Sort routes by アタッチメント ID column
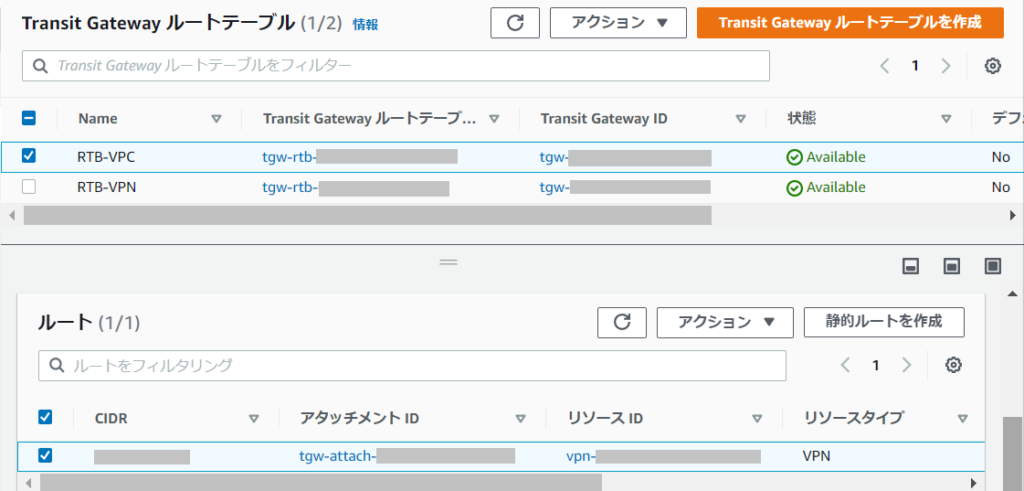Image resolution: width=1024 pixels, height=491 pixels. pyautogui.click(x=520, y=419)
